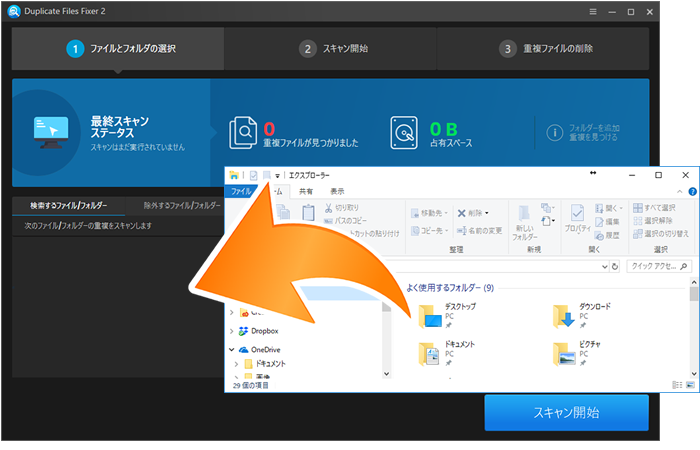Viewport: 700px width, 450px height.
Task: Click the properties checkmark icon in Explorer's quick access toolbar
Action: click(x=253, y=175)
